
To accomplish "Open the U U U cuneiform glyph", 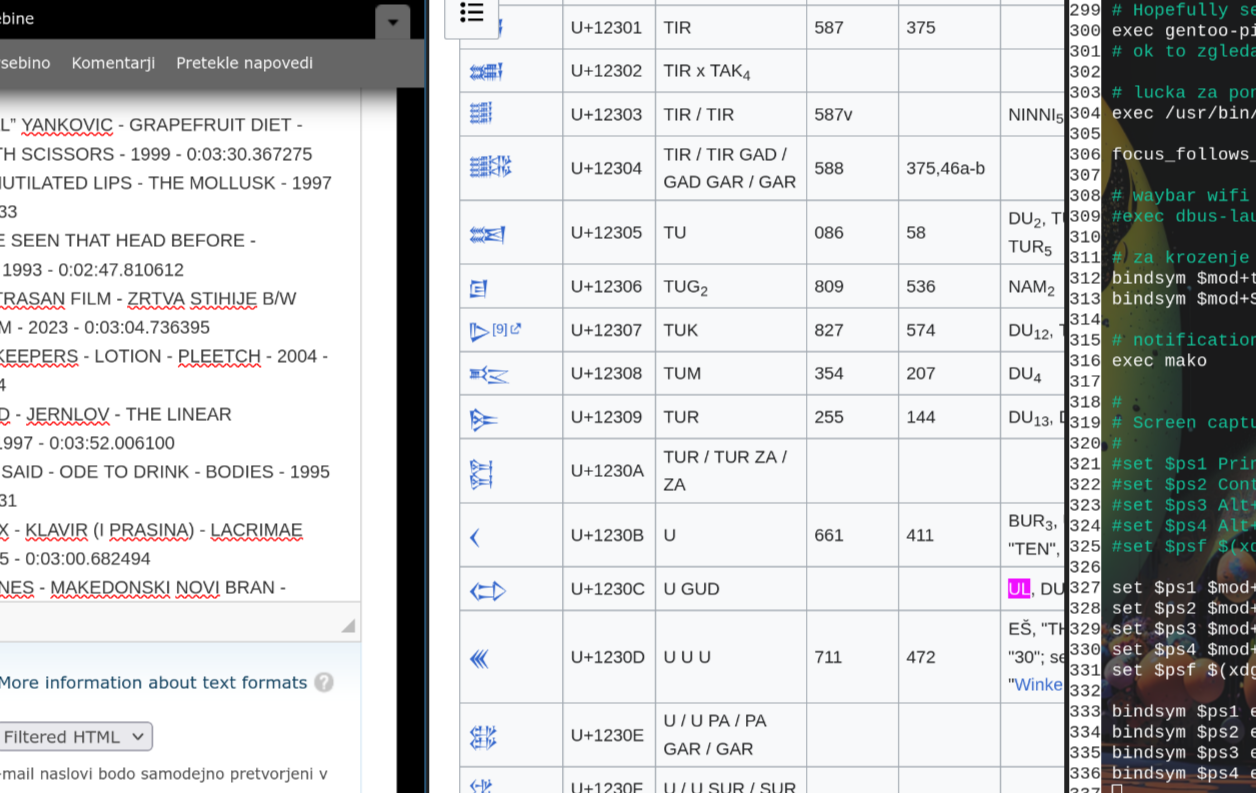I will point(479,658).
